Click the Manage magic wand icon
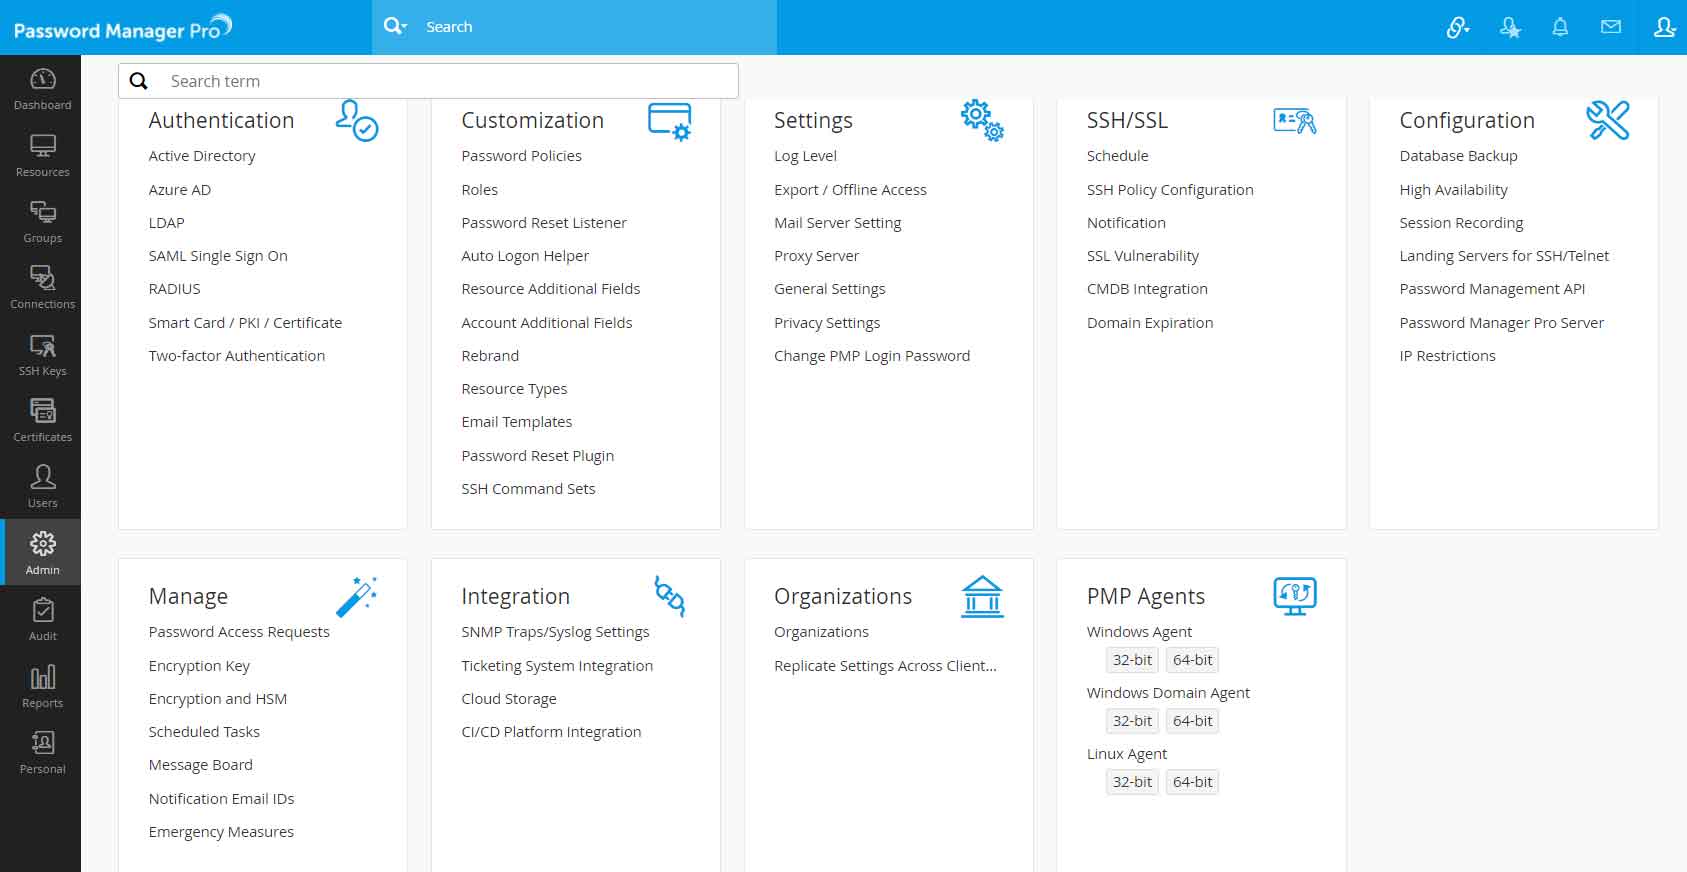The image size is (1687, 872). 356,596
